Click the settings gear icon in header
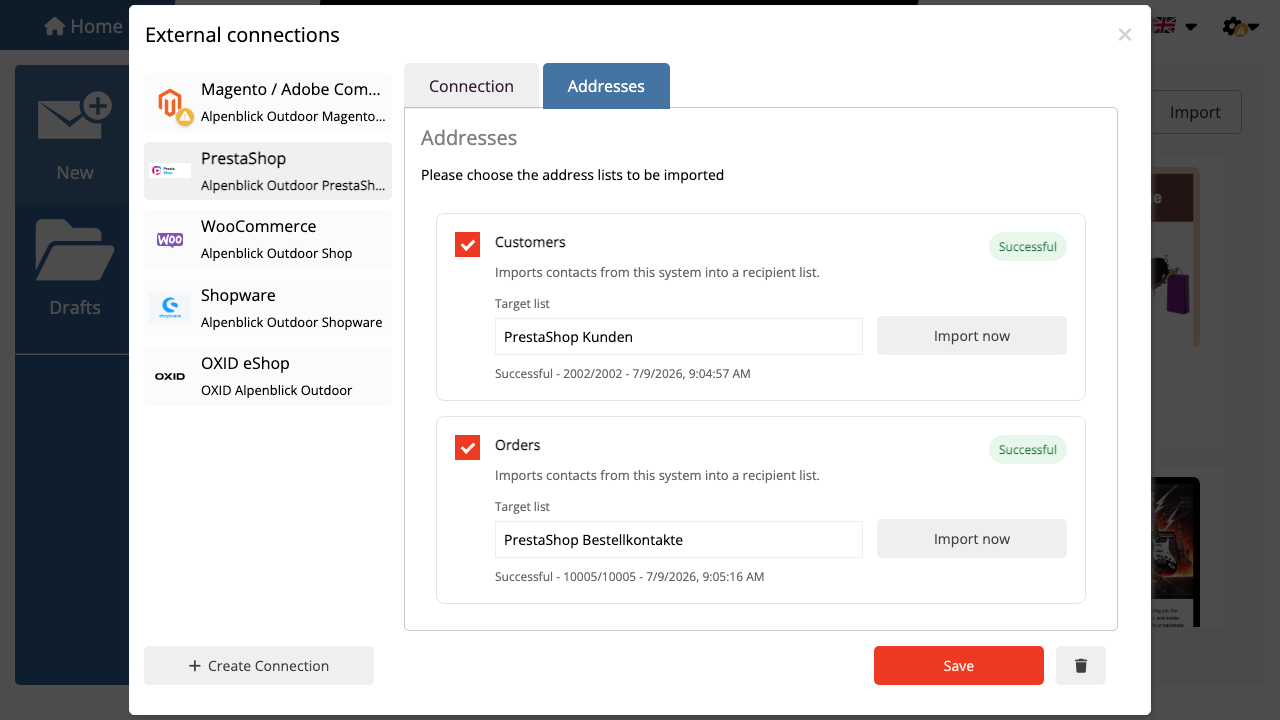 click(1233, 27)
